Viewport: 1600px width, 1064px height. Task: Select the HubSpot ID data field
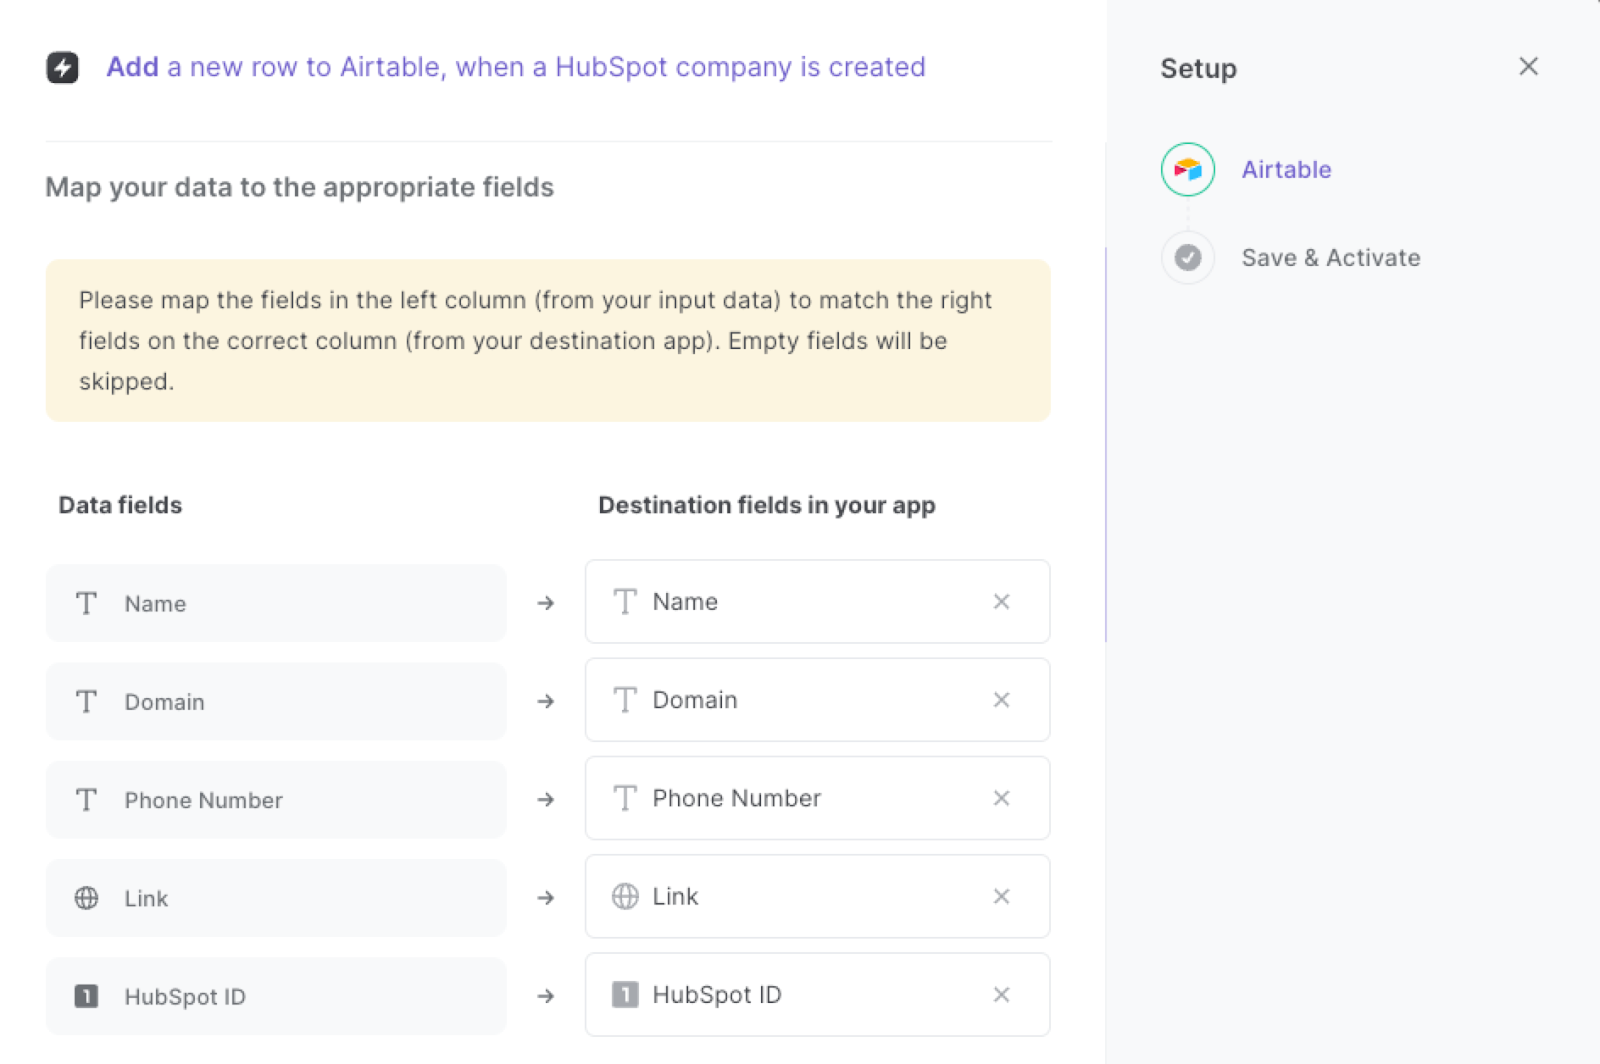[276, 997]
